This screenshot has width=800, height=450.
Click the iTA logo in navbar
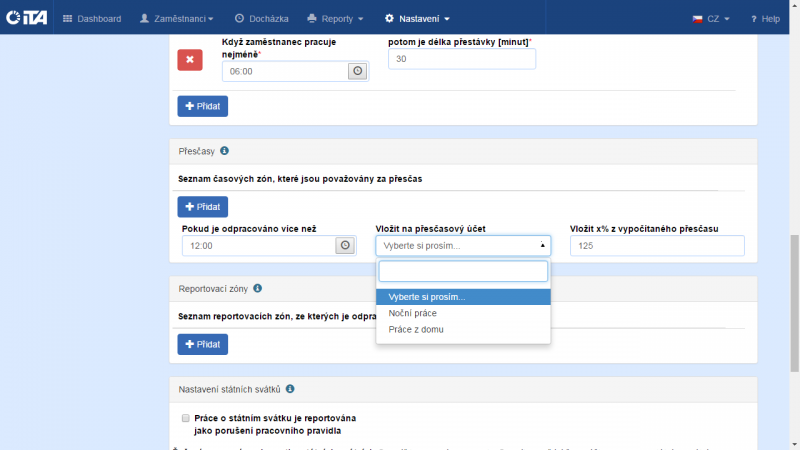(x=25, y=18)
